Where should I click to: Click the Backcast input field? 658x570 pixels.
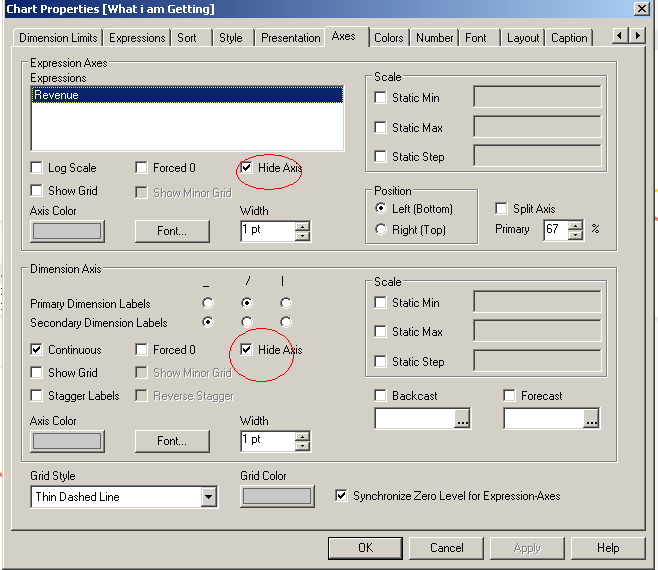[x=415, y=418]
